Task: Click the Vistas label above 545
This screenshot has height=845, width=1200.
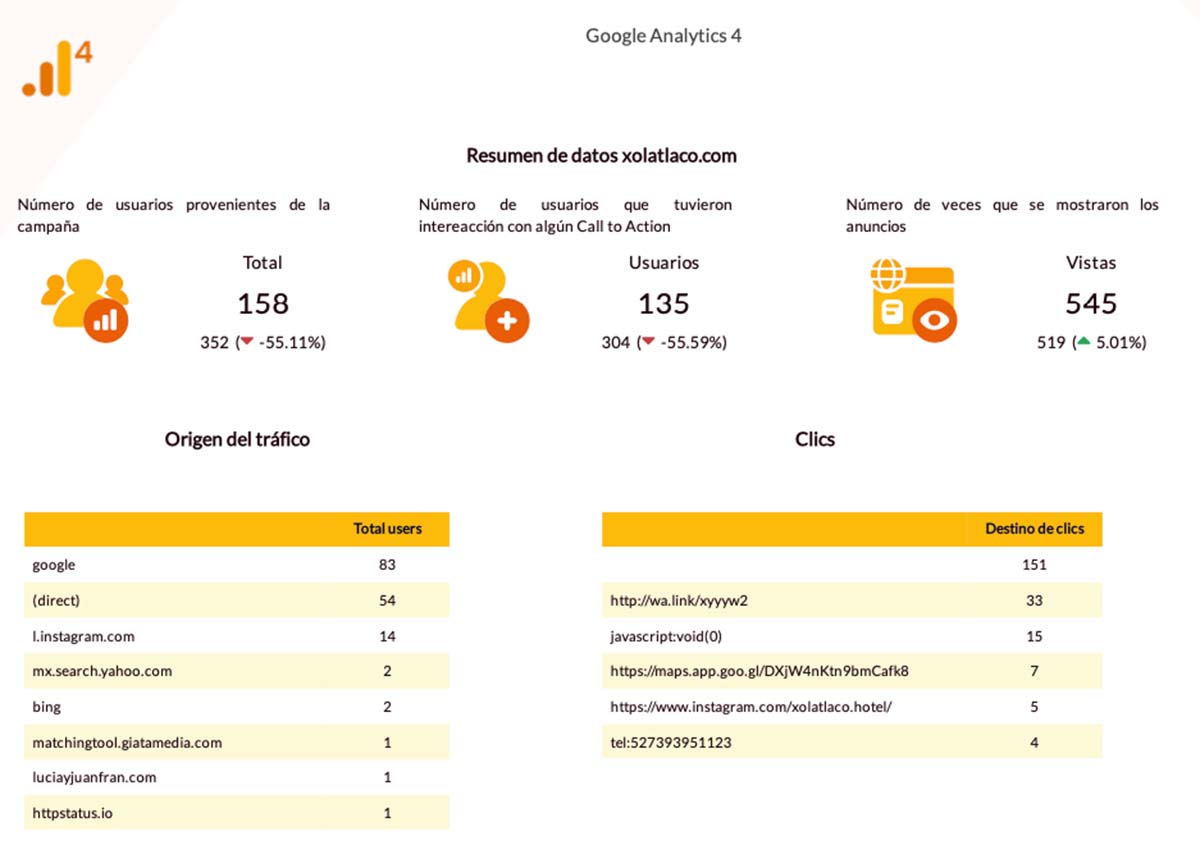Action: (1091, 263)
